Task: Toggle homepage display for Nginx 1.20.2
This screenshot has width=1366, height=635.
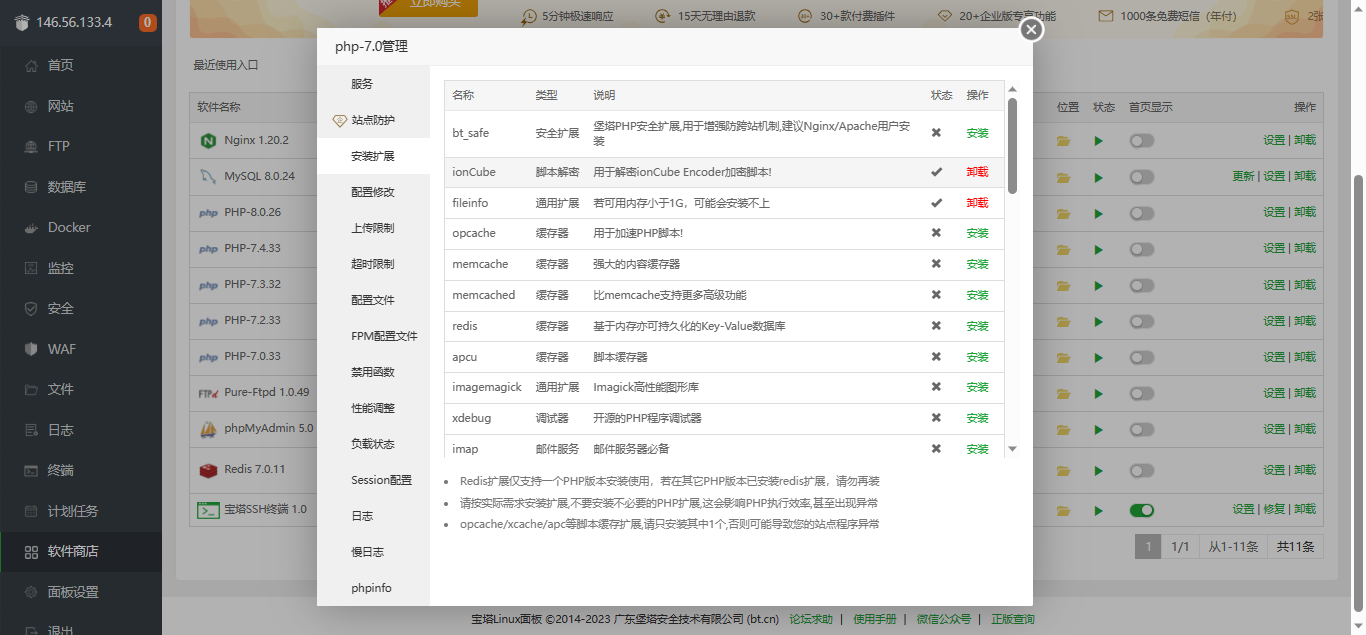Action: [1141, 141]
